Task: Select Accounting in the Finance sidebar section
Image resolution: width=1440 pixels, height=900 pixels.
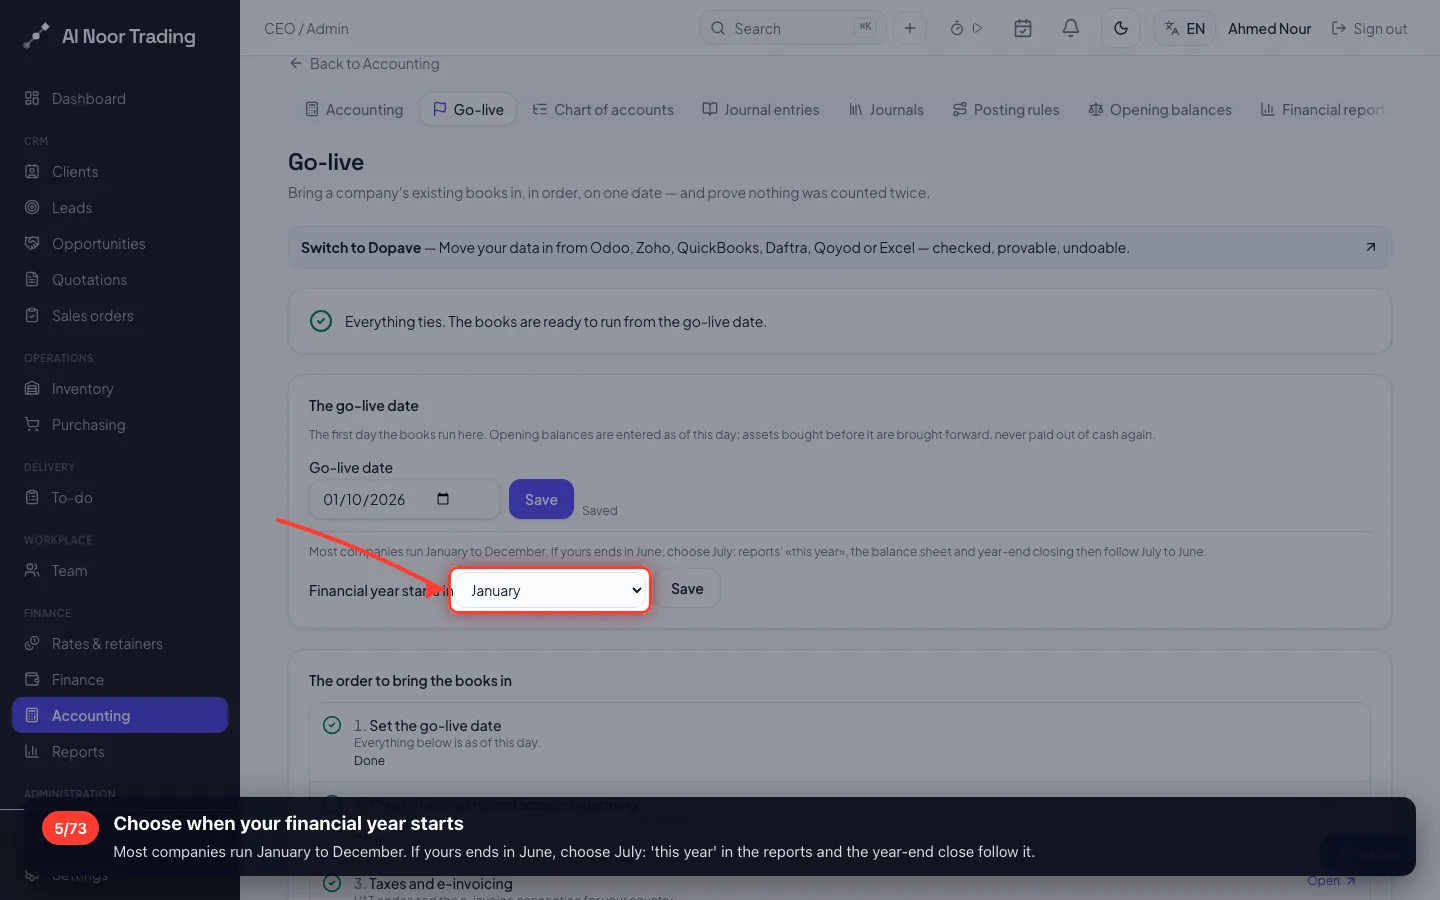Action: click(120, 715)
